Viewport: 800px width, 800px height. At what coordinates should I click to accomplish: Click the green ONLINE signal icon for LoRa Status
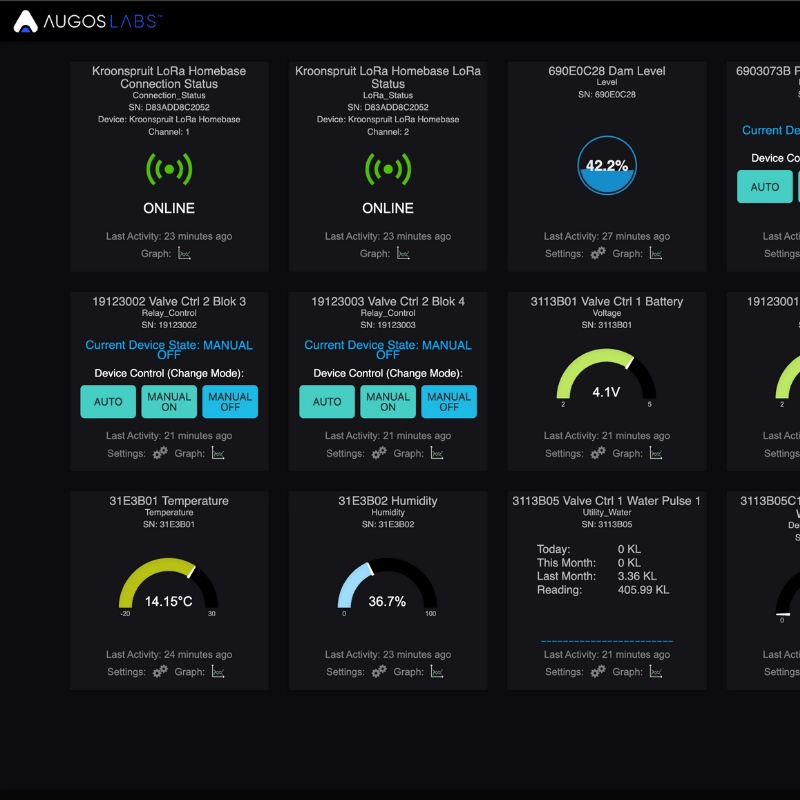click(x=388, y=170)
